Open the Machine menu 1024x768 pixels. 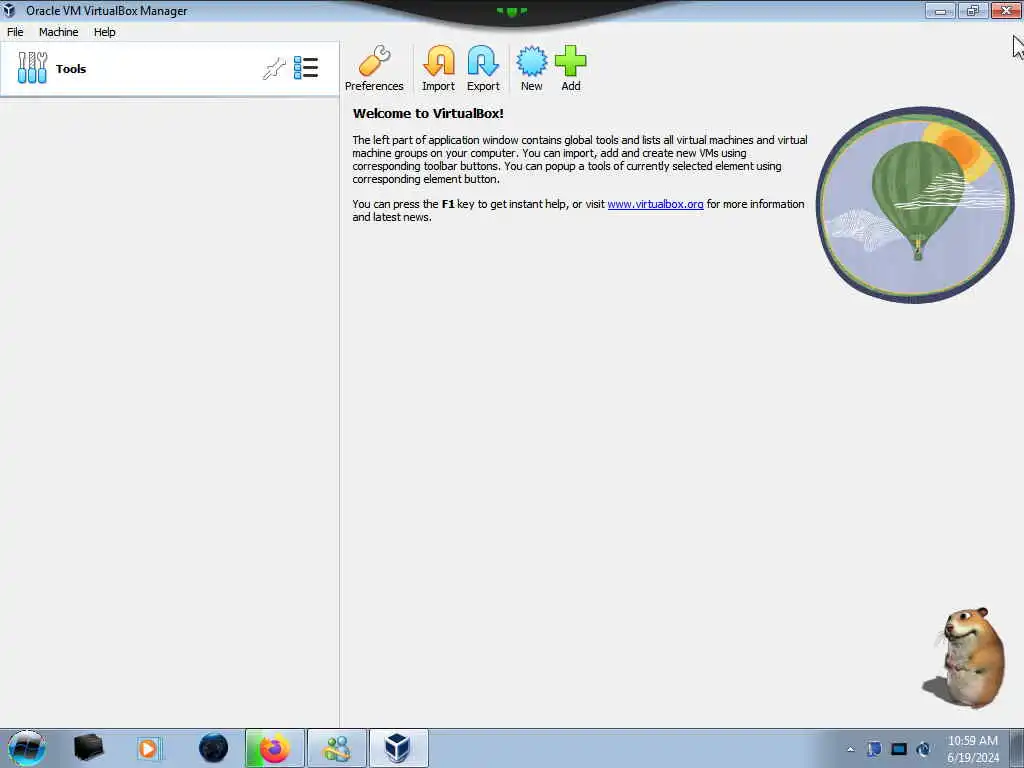click(x=59, y=32)
